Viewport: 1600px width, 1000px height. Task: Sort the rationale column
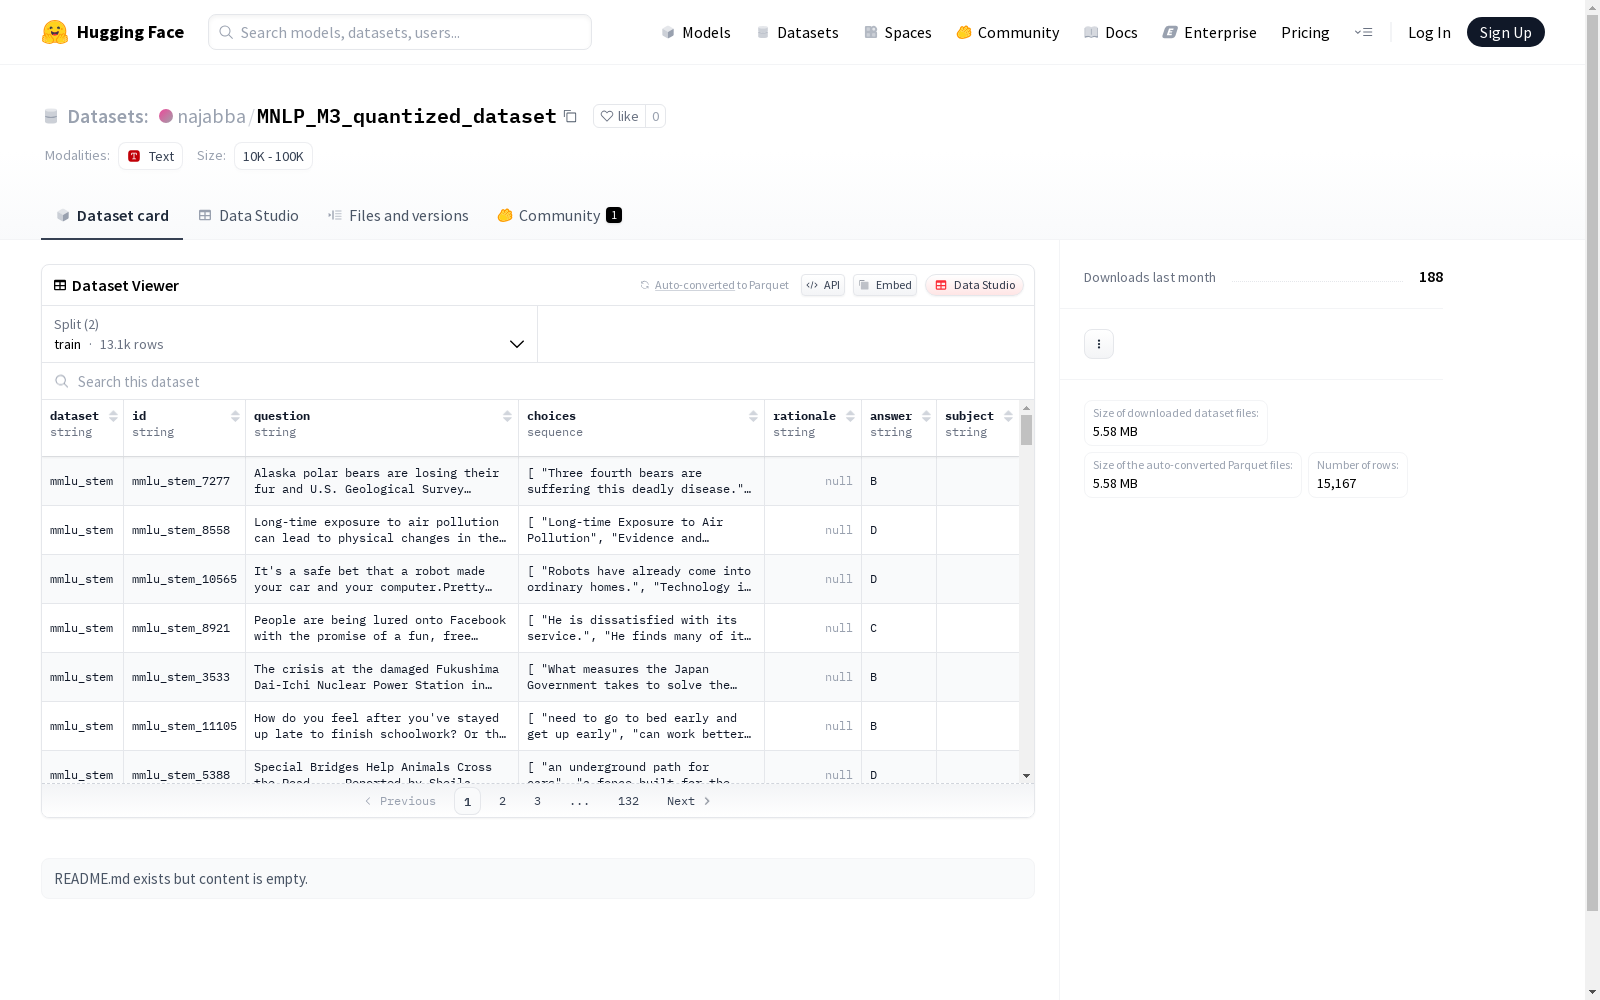tap(850, 416)
